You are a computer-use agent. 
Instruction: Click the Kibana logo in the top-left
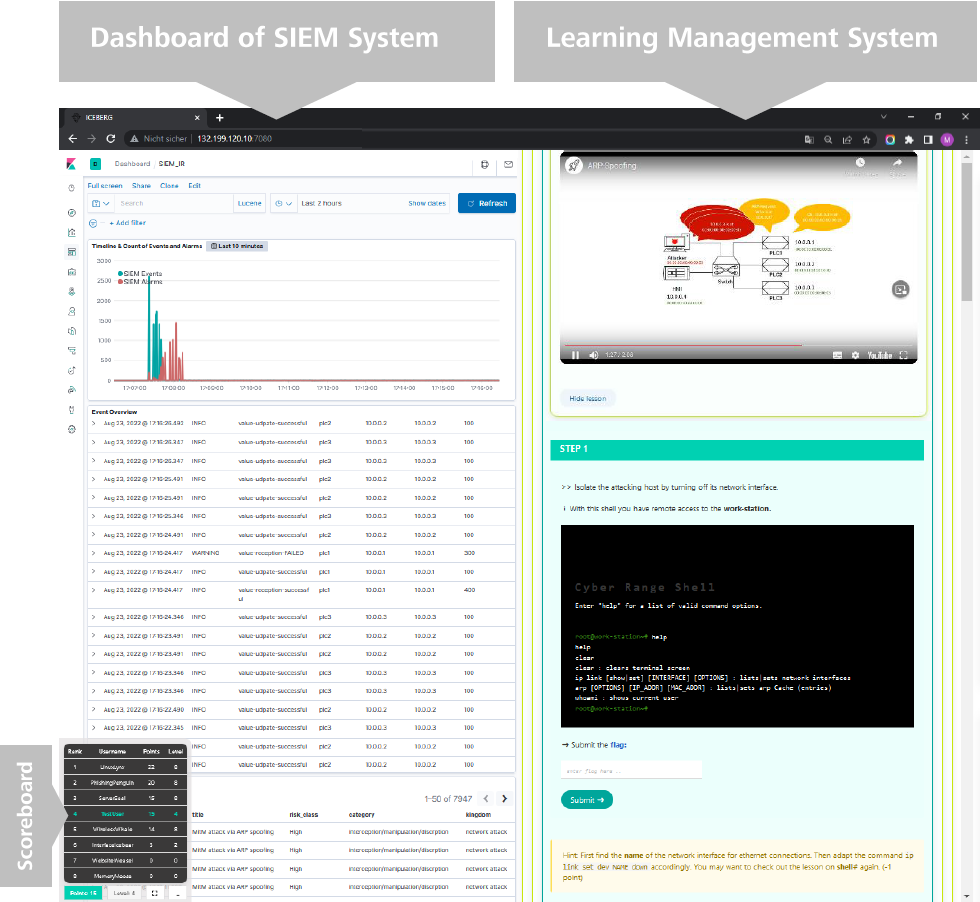coord(71,164)
